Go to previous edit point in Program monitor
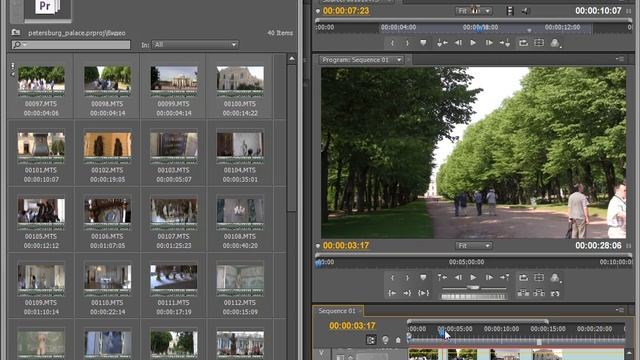The width and height of the screenshot is (640, 360). [x=442, y=278]
